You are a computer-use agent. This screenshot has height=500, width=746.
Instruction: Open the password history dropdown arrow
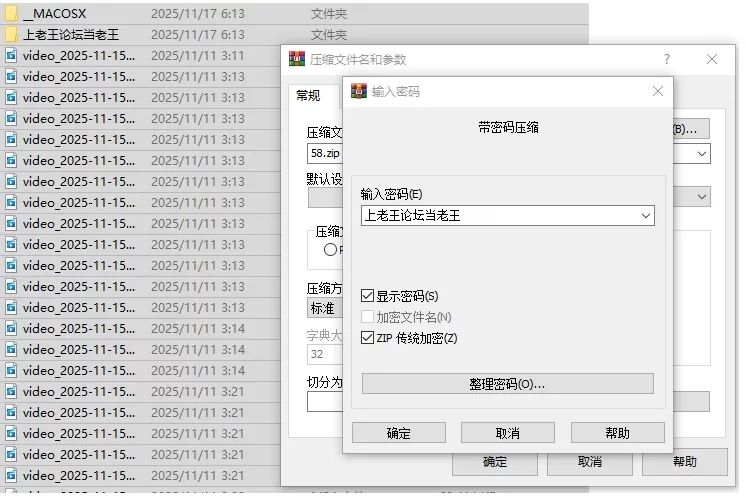[x=646, y=216]
